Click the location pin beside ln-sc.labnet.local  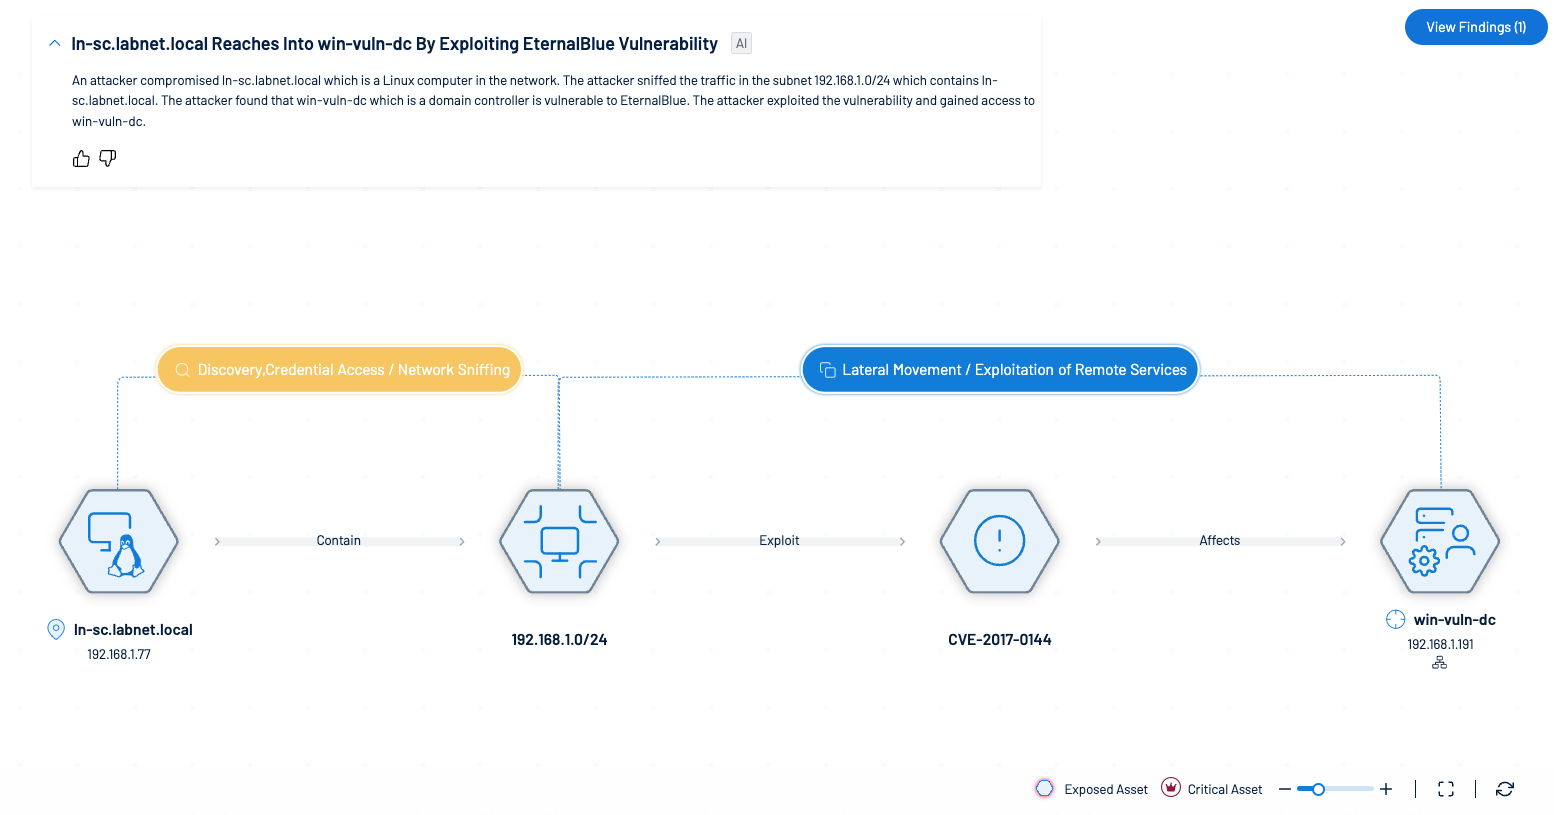pyautogui.click(x=56, y=629)
